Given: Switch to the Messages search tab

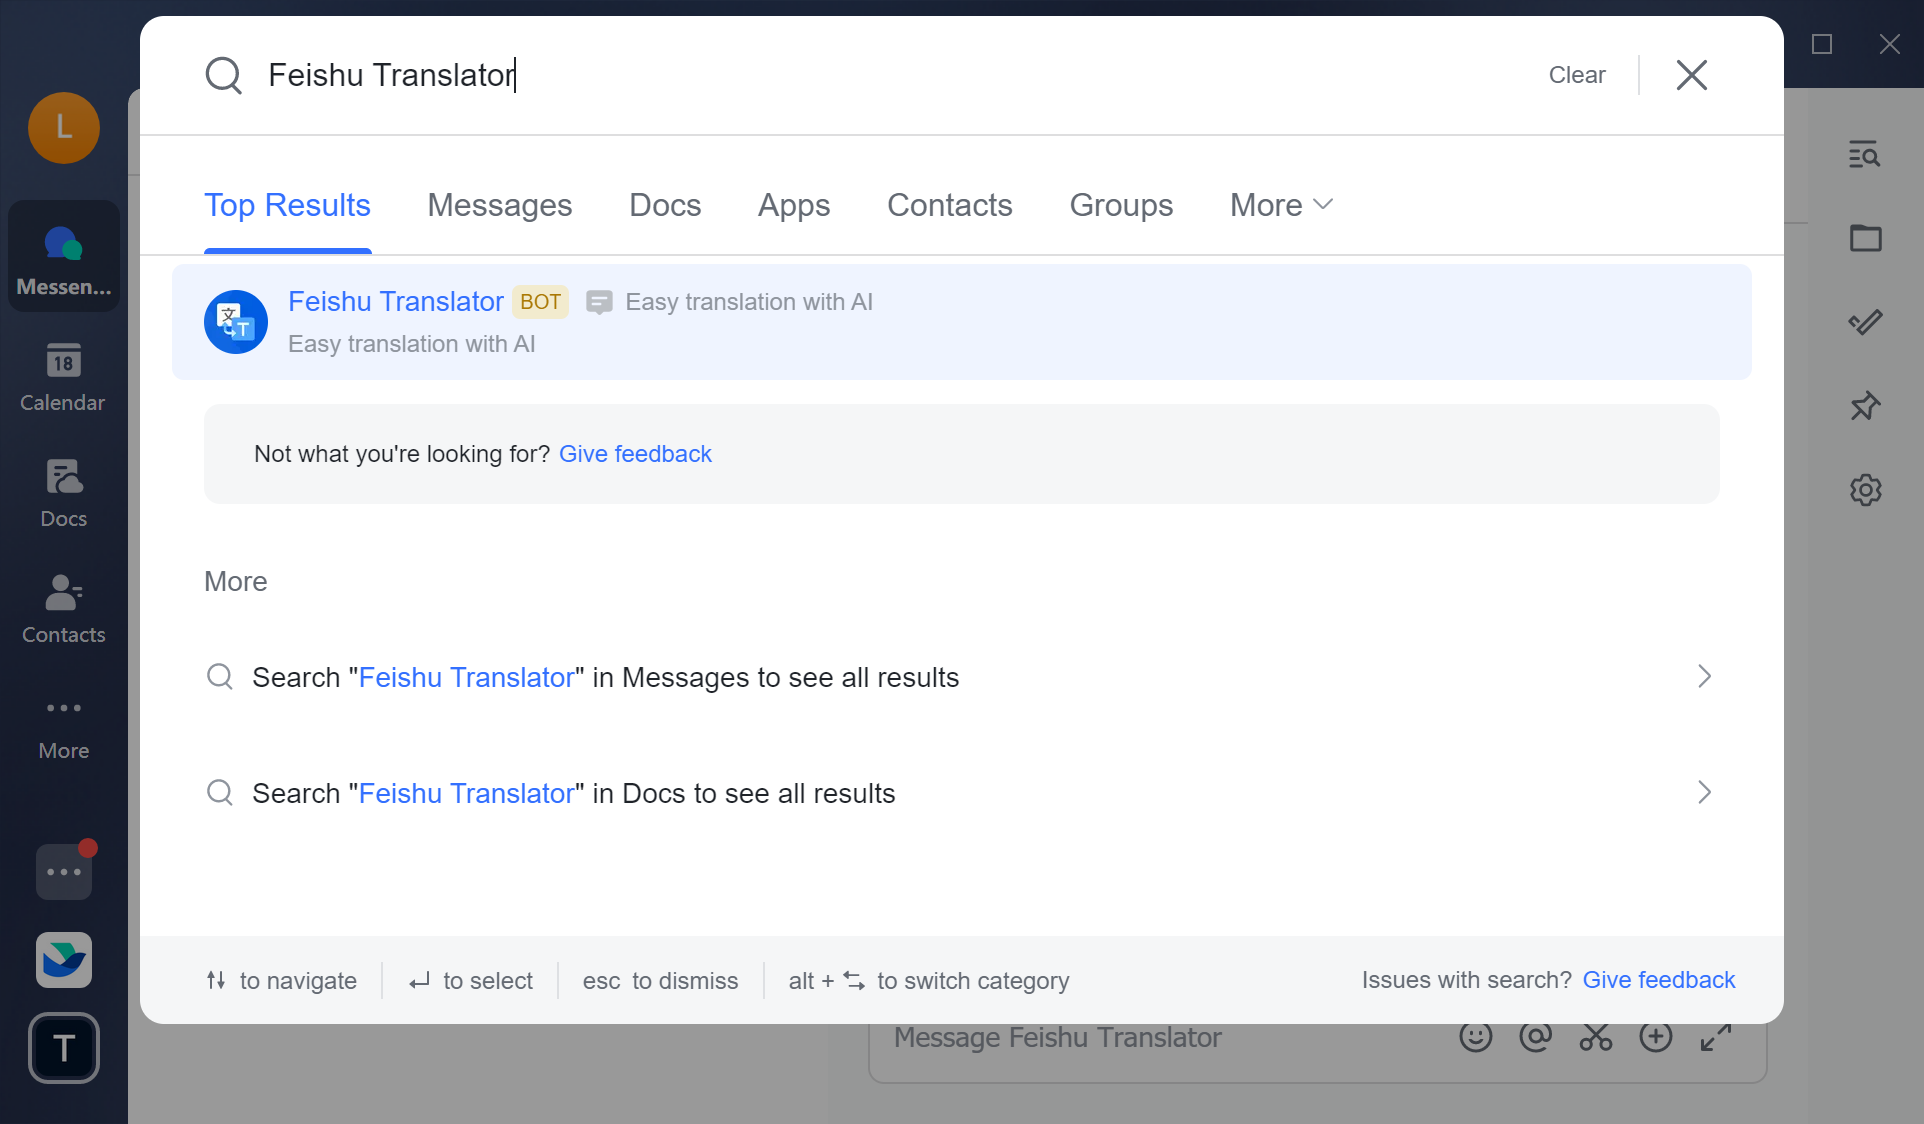Looking at the screenshot, I should tap(499, 205).
